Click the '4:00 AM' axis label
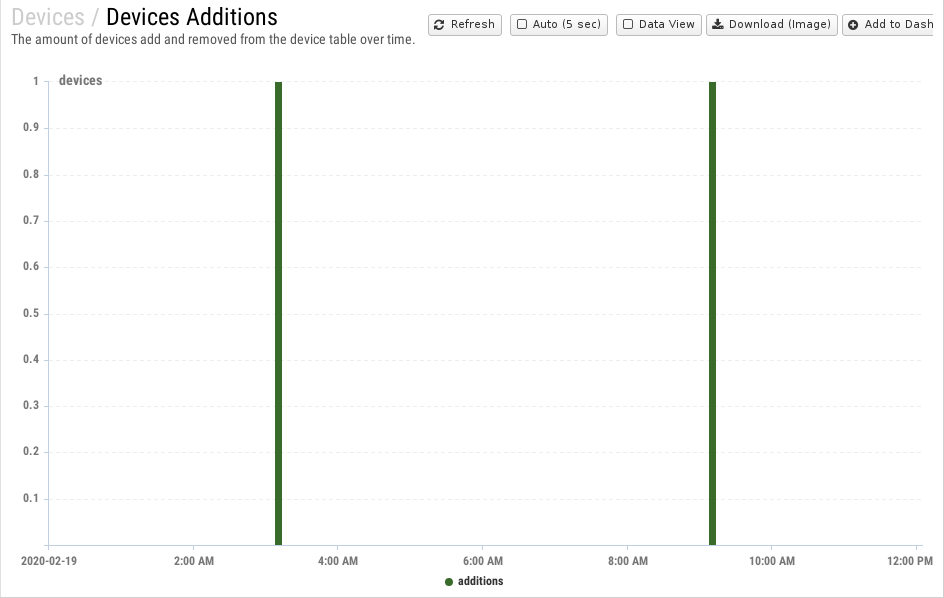 coord(338,561)
